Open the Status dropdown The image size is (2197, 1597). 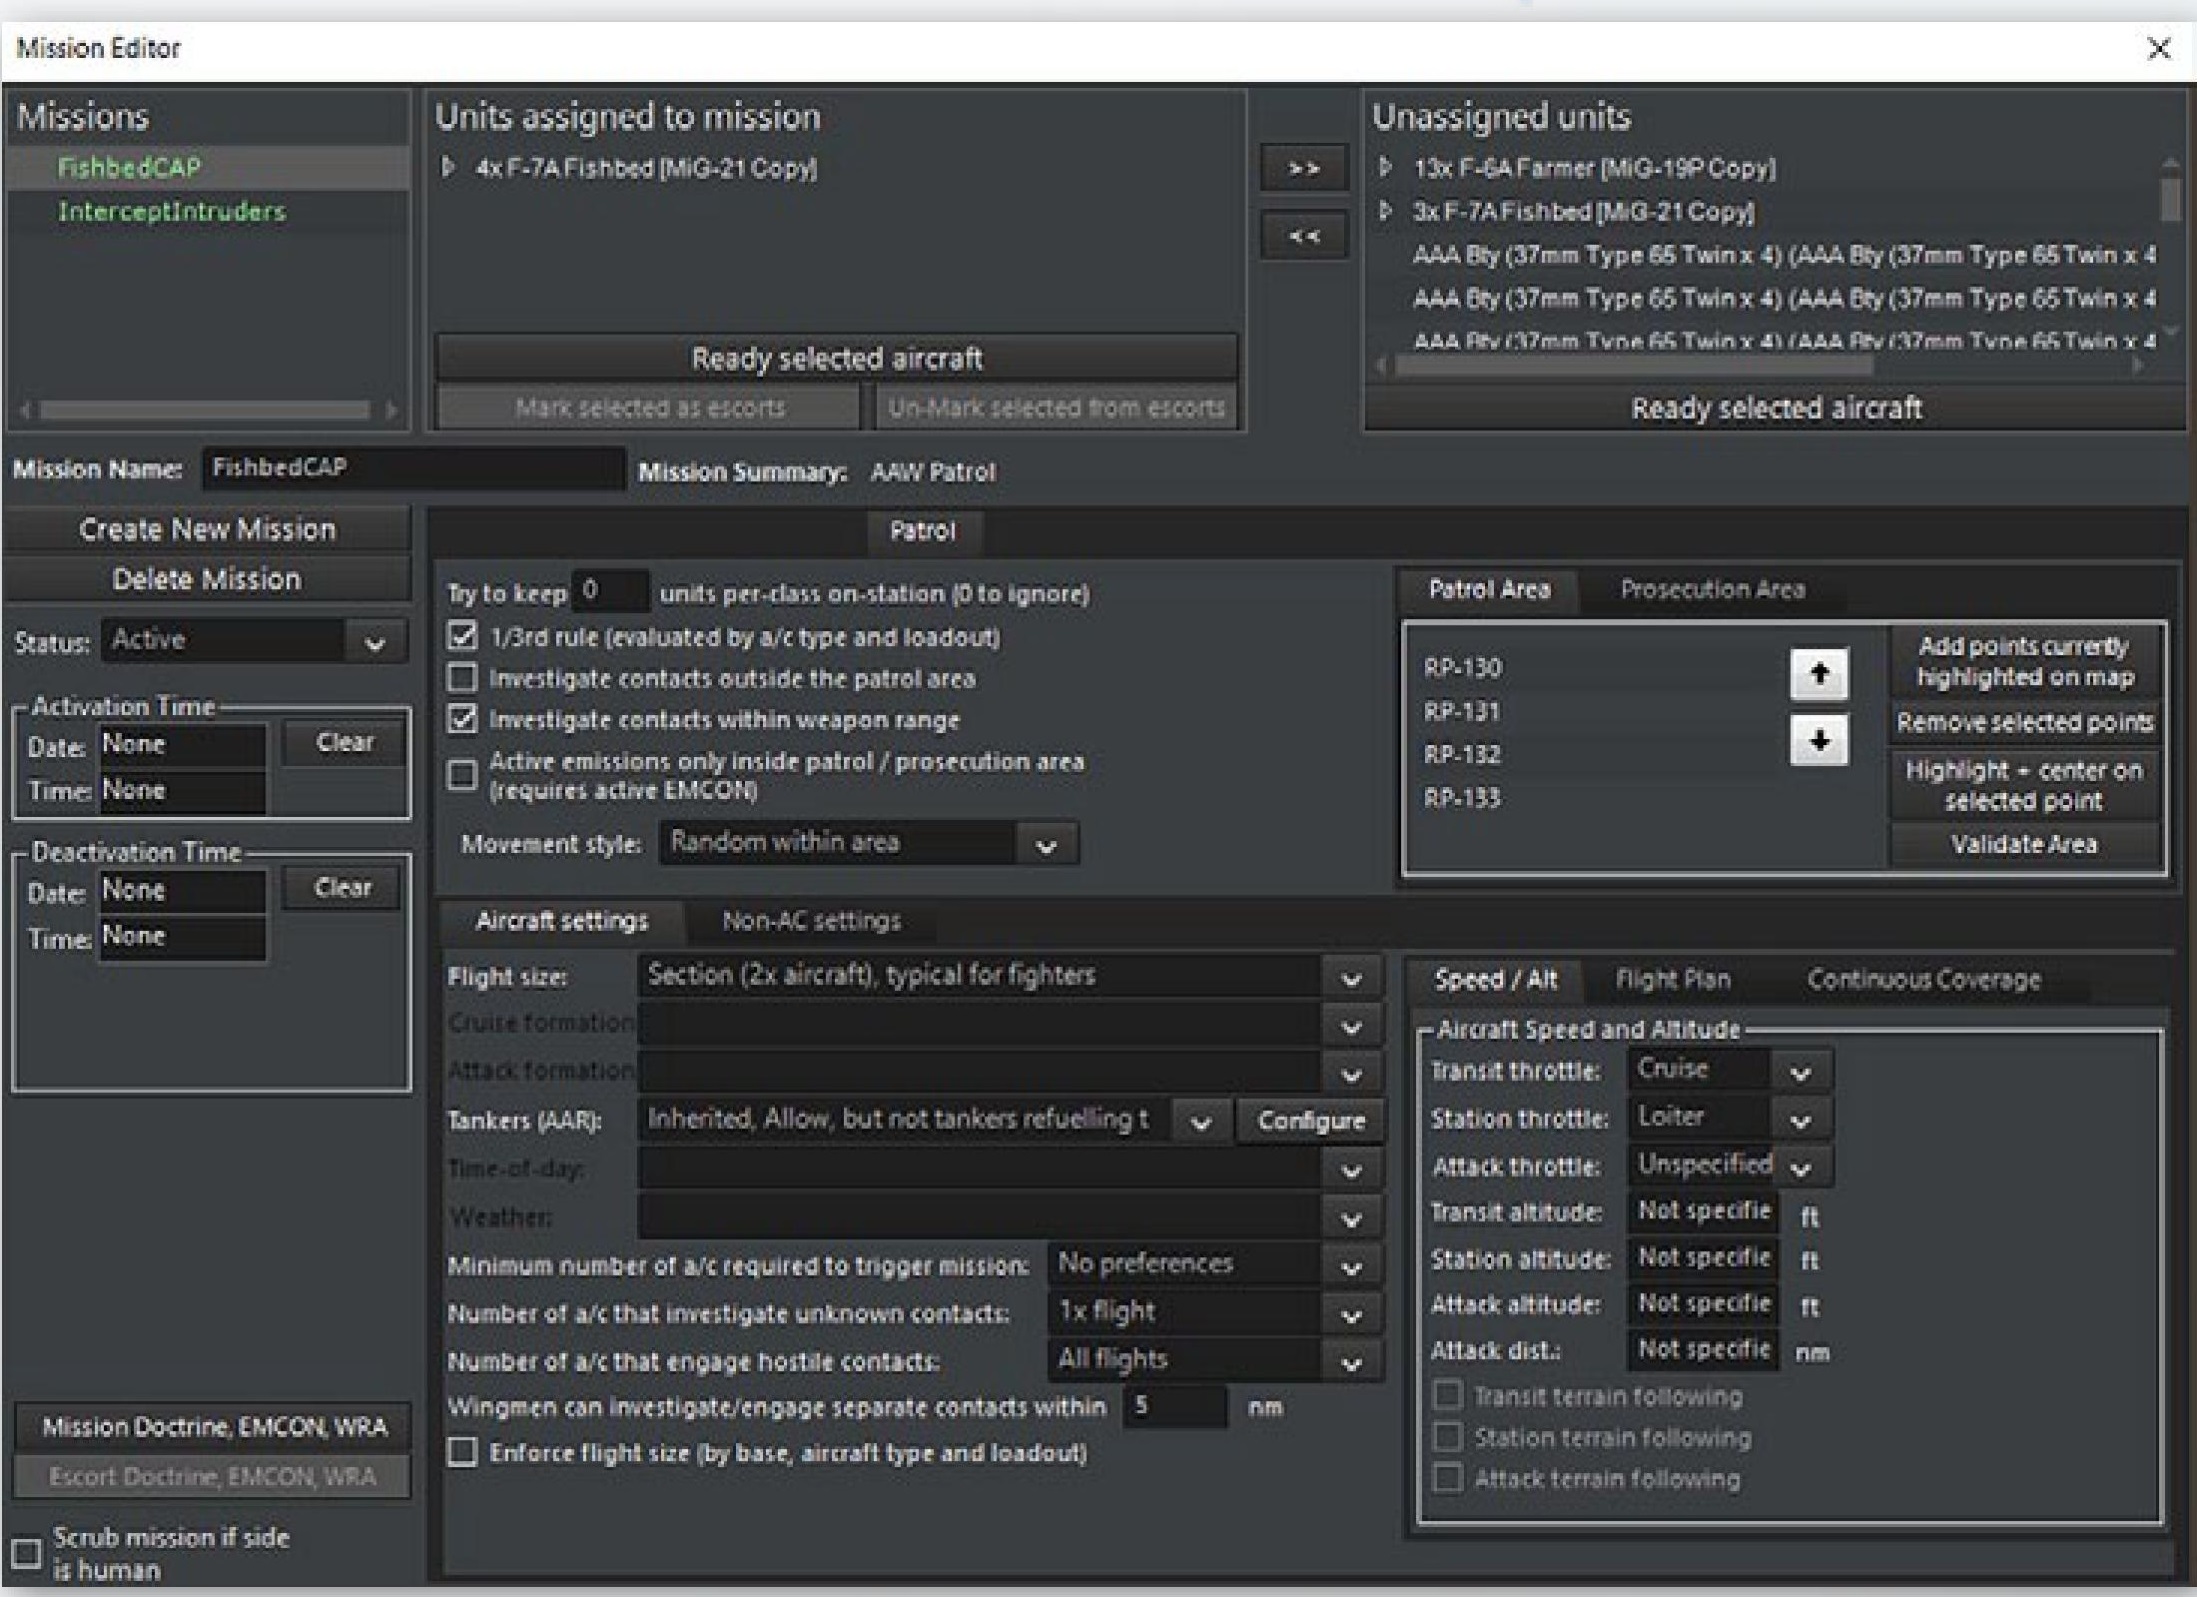click(375, 642)
